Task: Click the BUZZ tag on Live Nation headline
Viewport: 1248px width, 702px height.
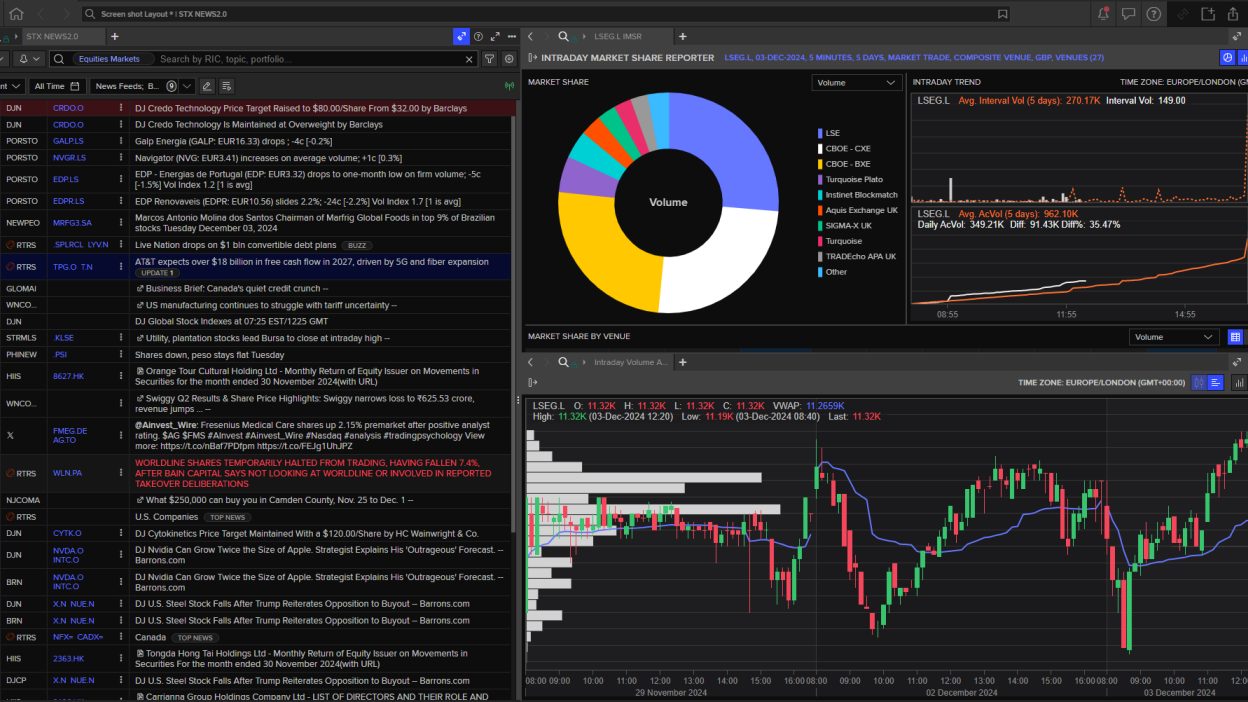Action: click(355, 245)
